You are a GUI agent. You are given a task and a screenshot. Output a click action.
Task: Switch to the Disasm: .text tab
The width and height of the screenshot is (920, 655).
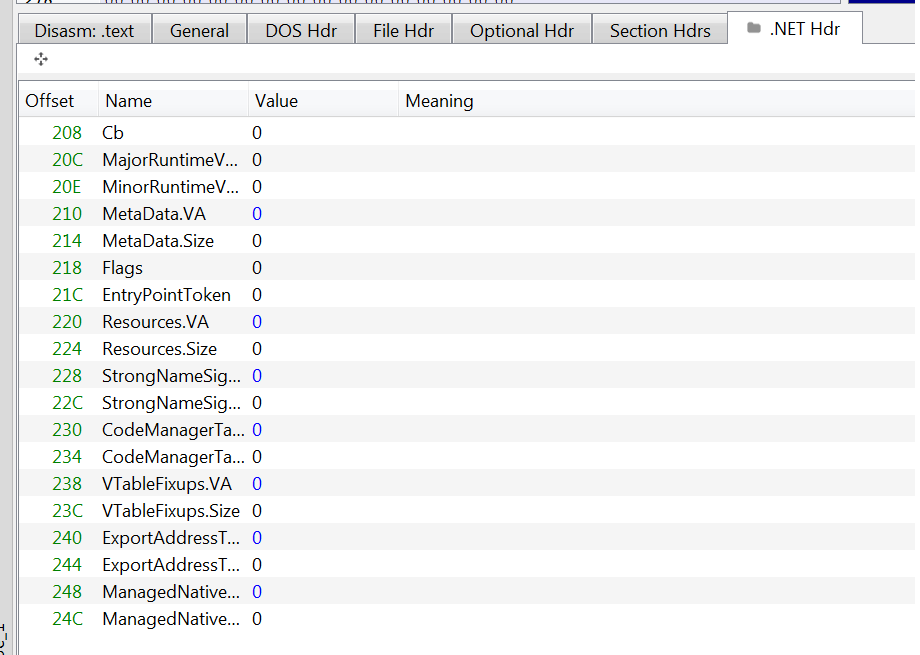[84, 30]
